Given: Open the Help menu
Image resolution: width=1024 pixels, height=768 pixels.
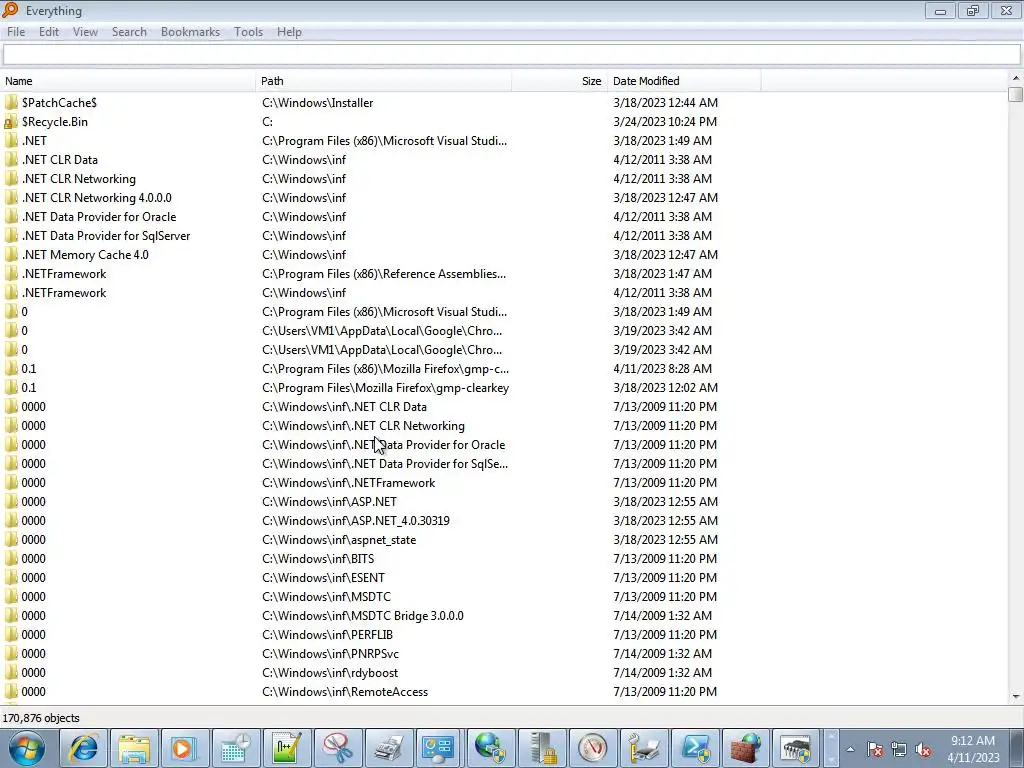Looking at the screenshot, I should [x=289, y=32].
